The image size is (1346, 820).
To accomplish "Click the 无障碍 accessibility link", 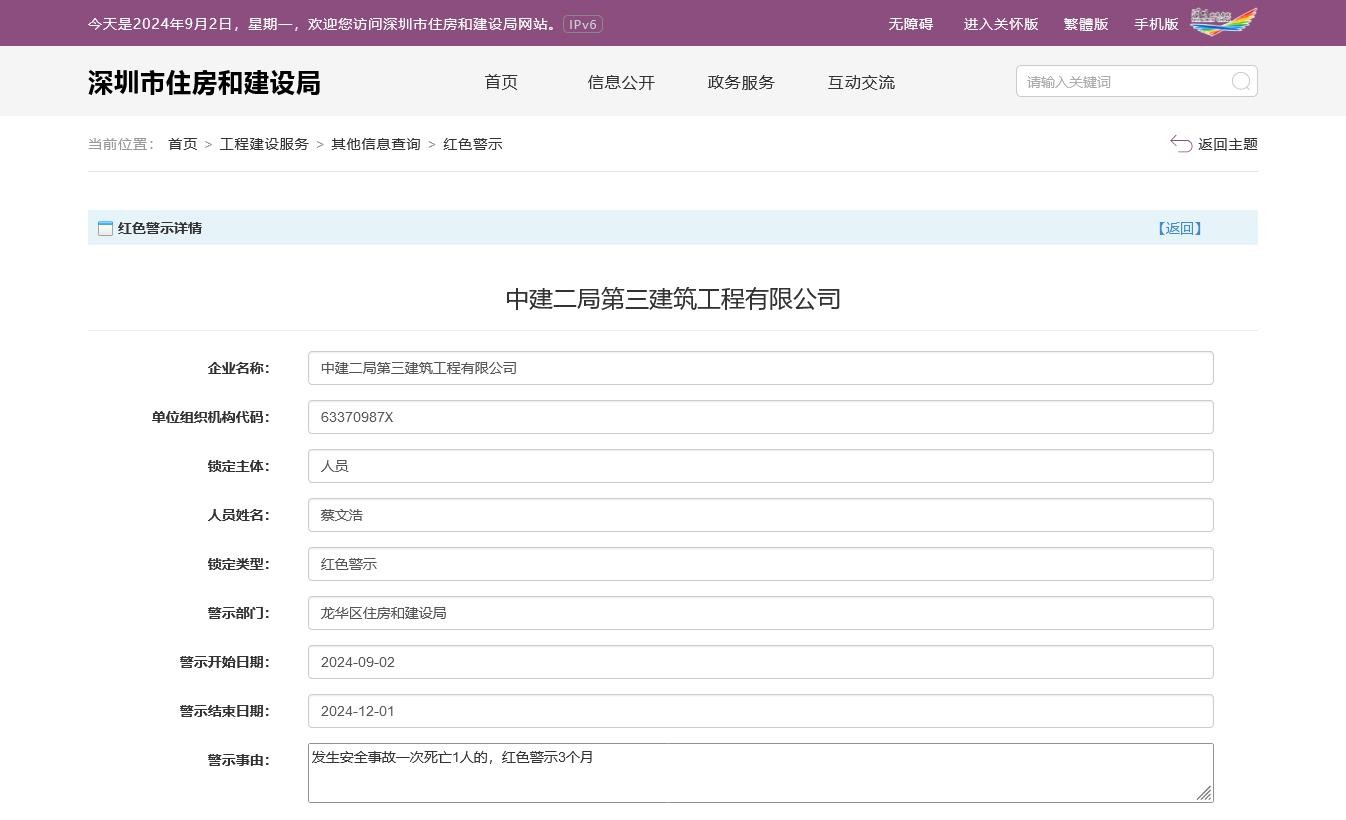I will point(910,24).
